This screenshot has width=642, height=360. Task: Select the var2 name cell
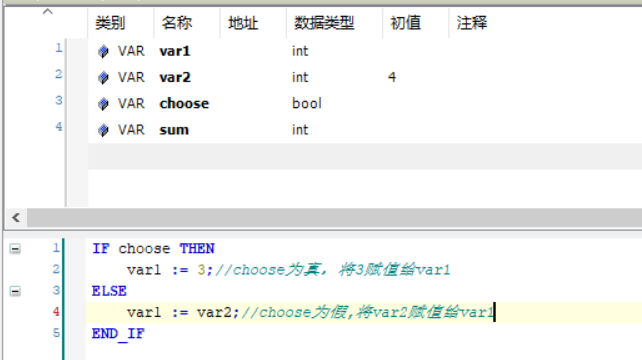(175, 77)
